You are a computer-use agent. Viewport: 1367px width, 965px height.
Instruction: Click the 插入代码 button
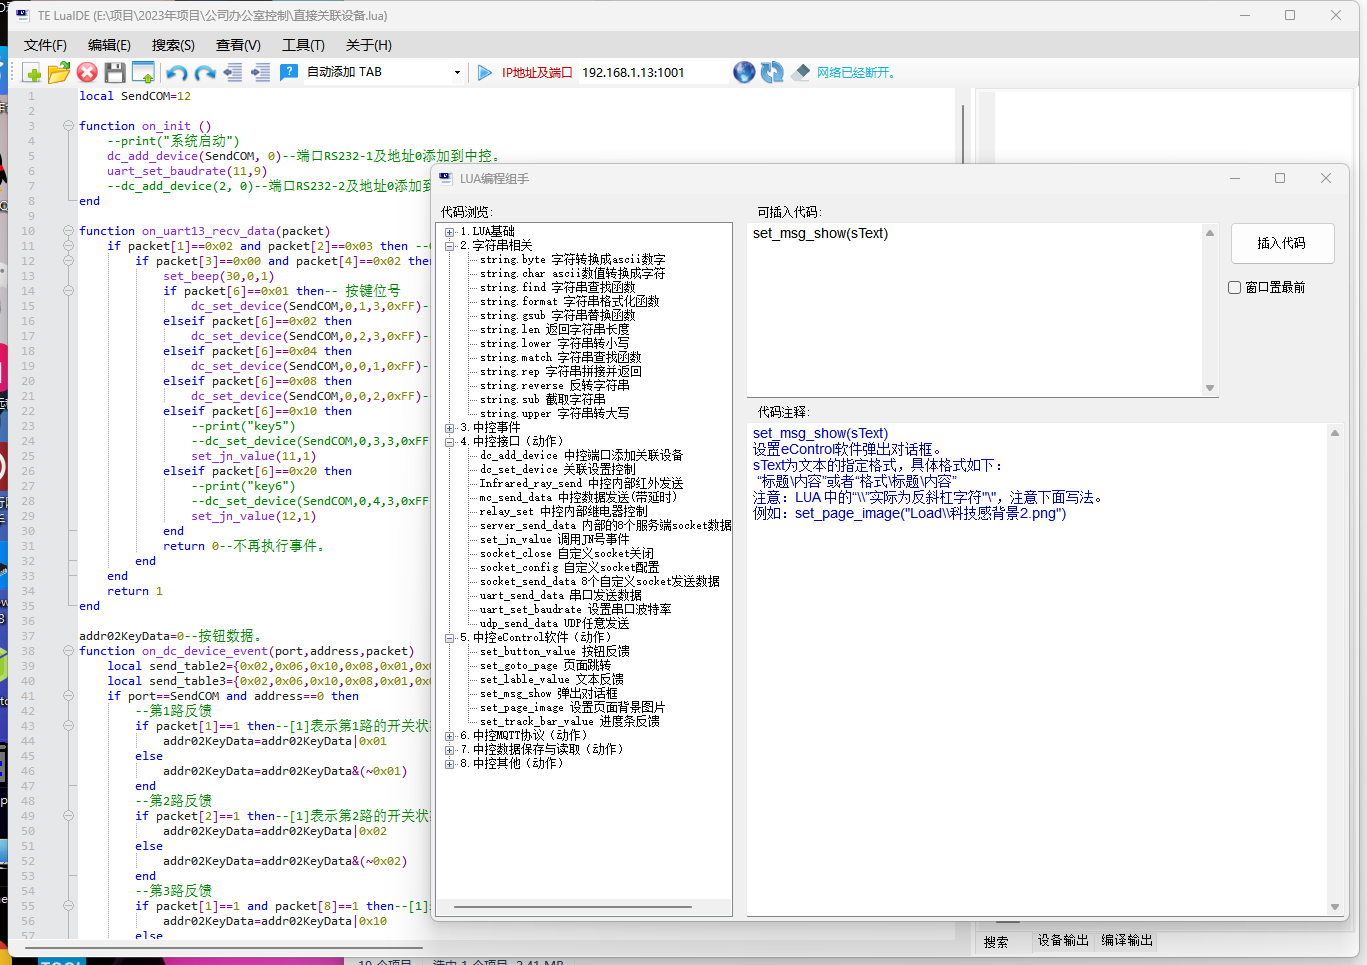coord(1281,243)
